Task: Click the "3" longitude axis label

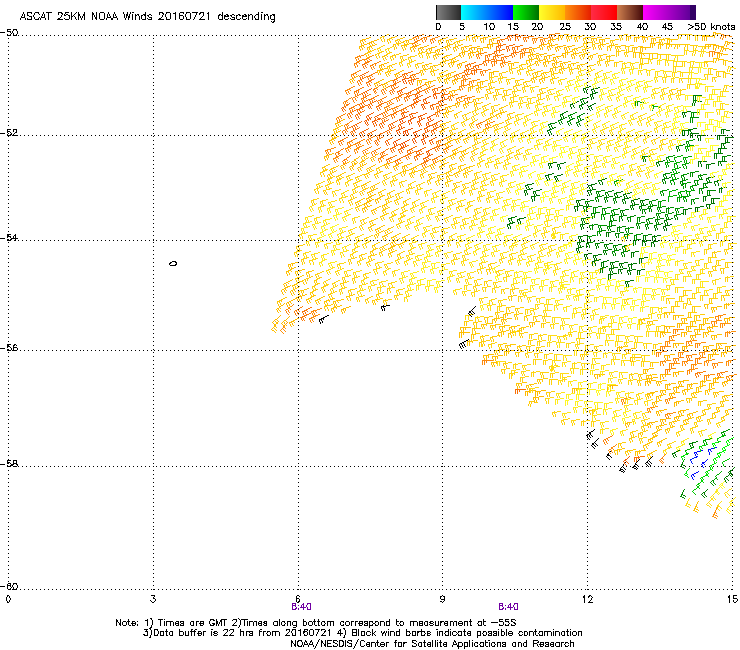Action: click(x=153, y=599)
